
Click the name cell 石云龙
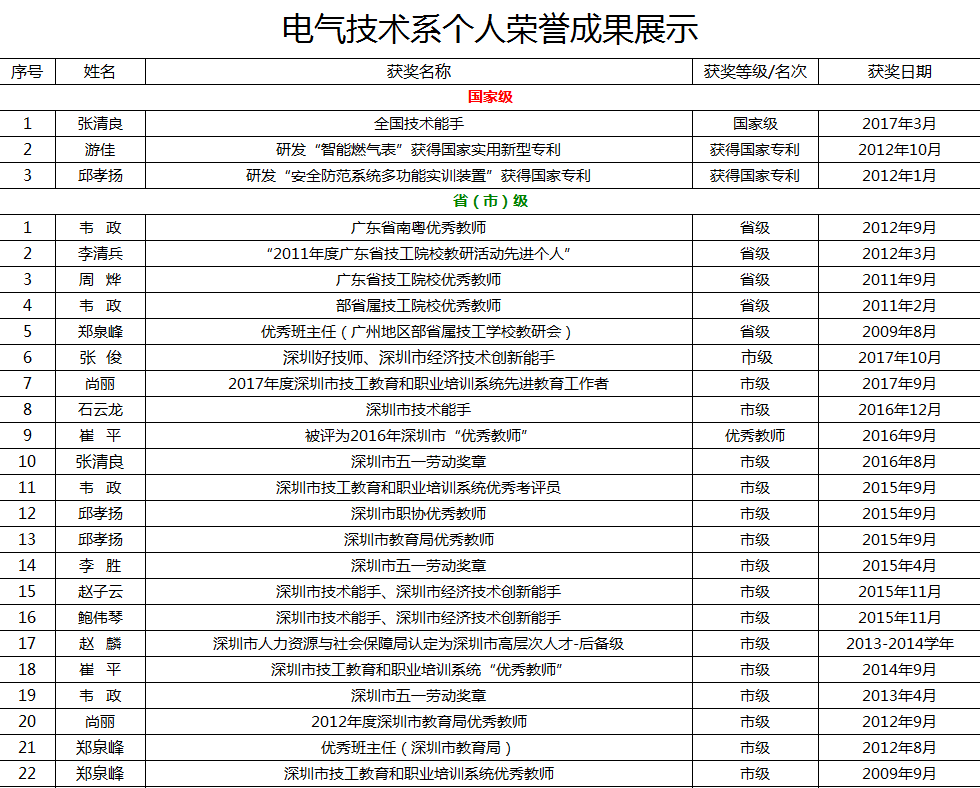point(100,410)
